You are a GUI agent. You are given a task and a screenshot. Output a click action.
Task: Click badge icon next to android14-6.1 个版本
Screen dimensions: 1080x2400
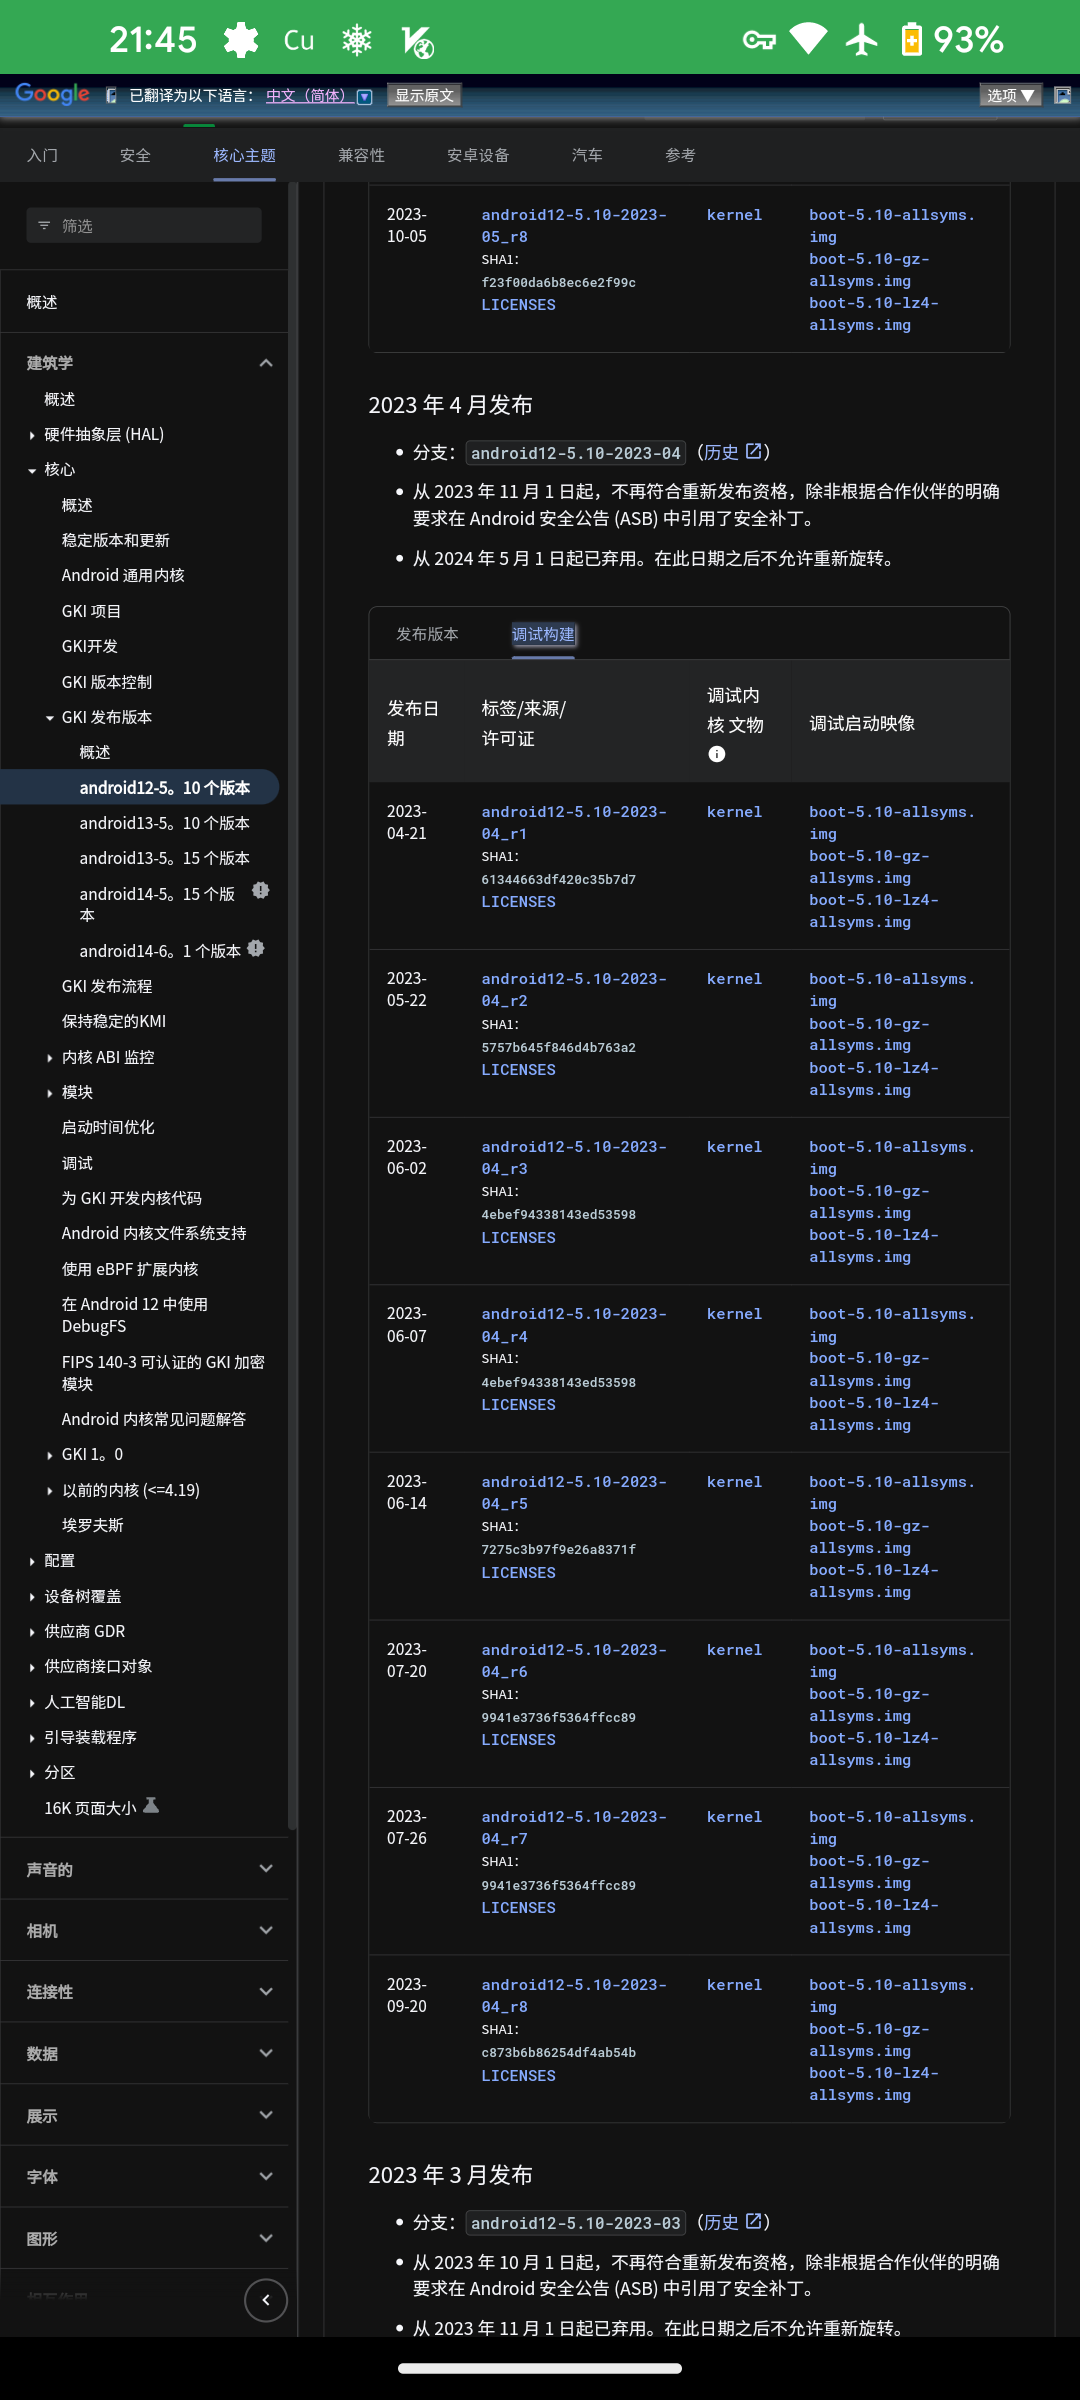[x=256, y=949]
